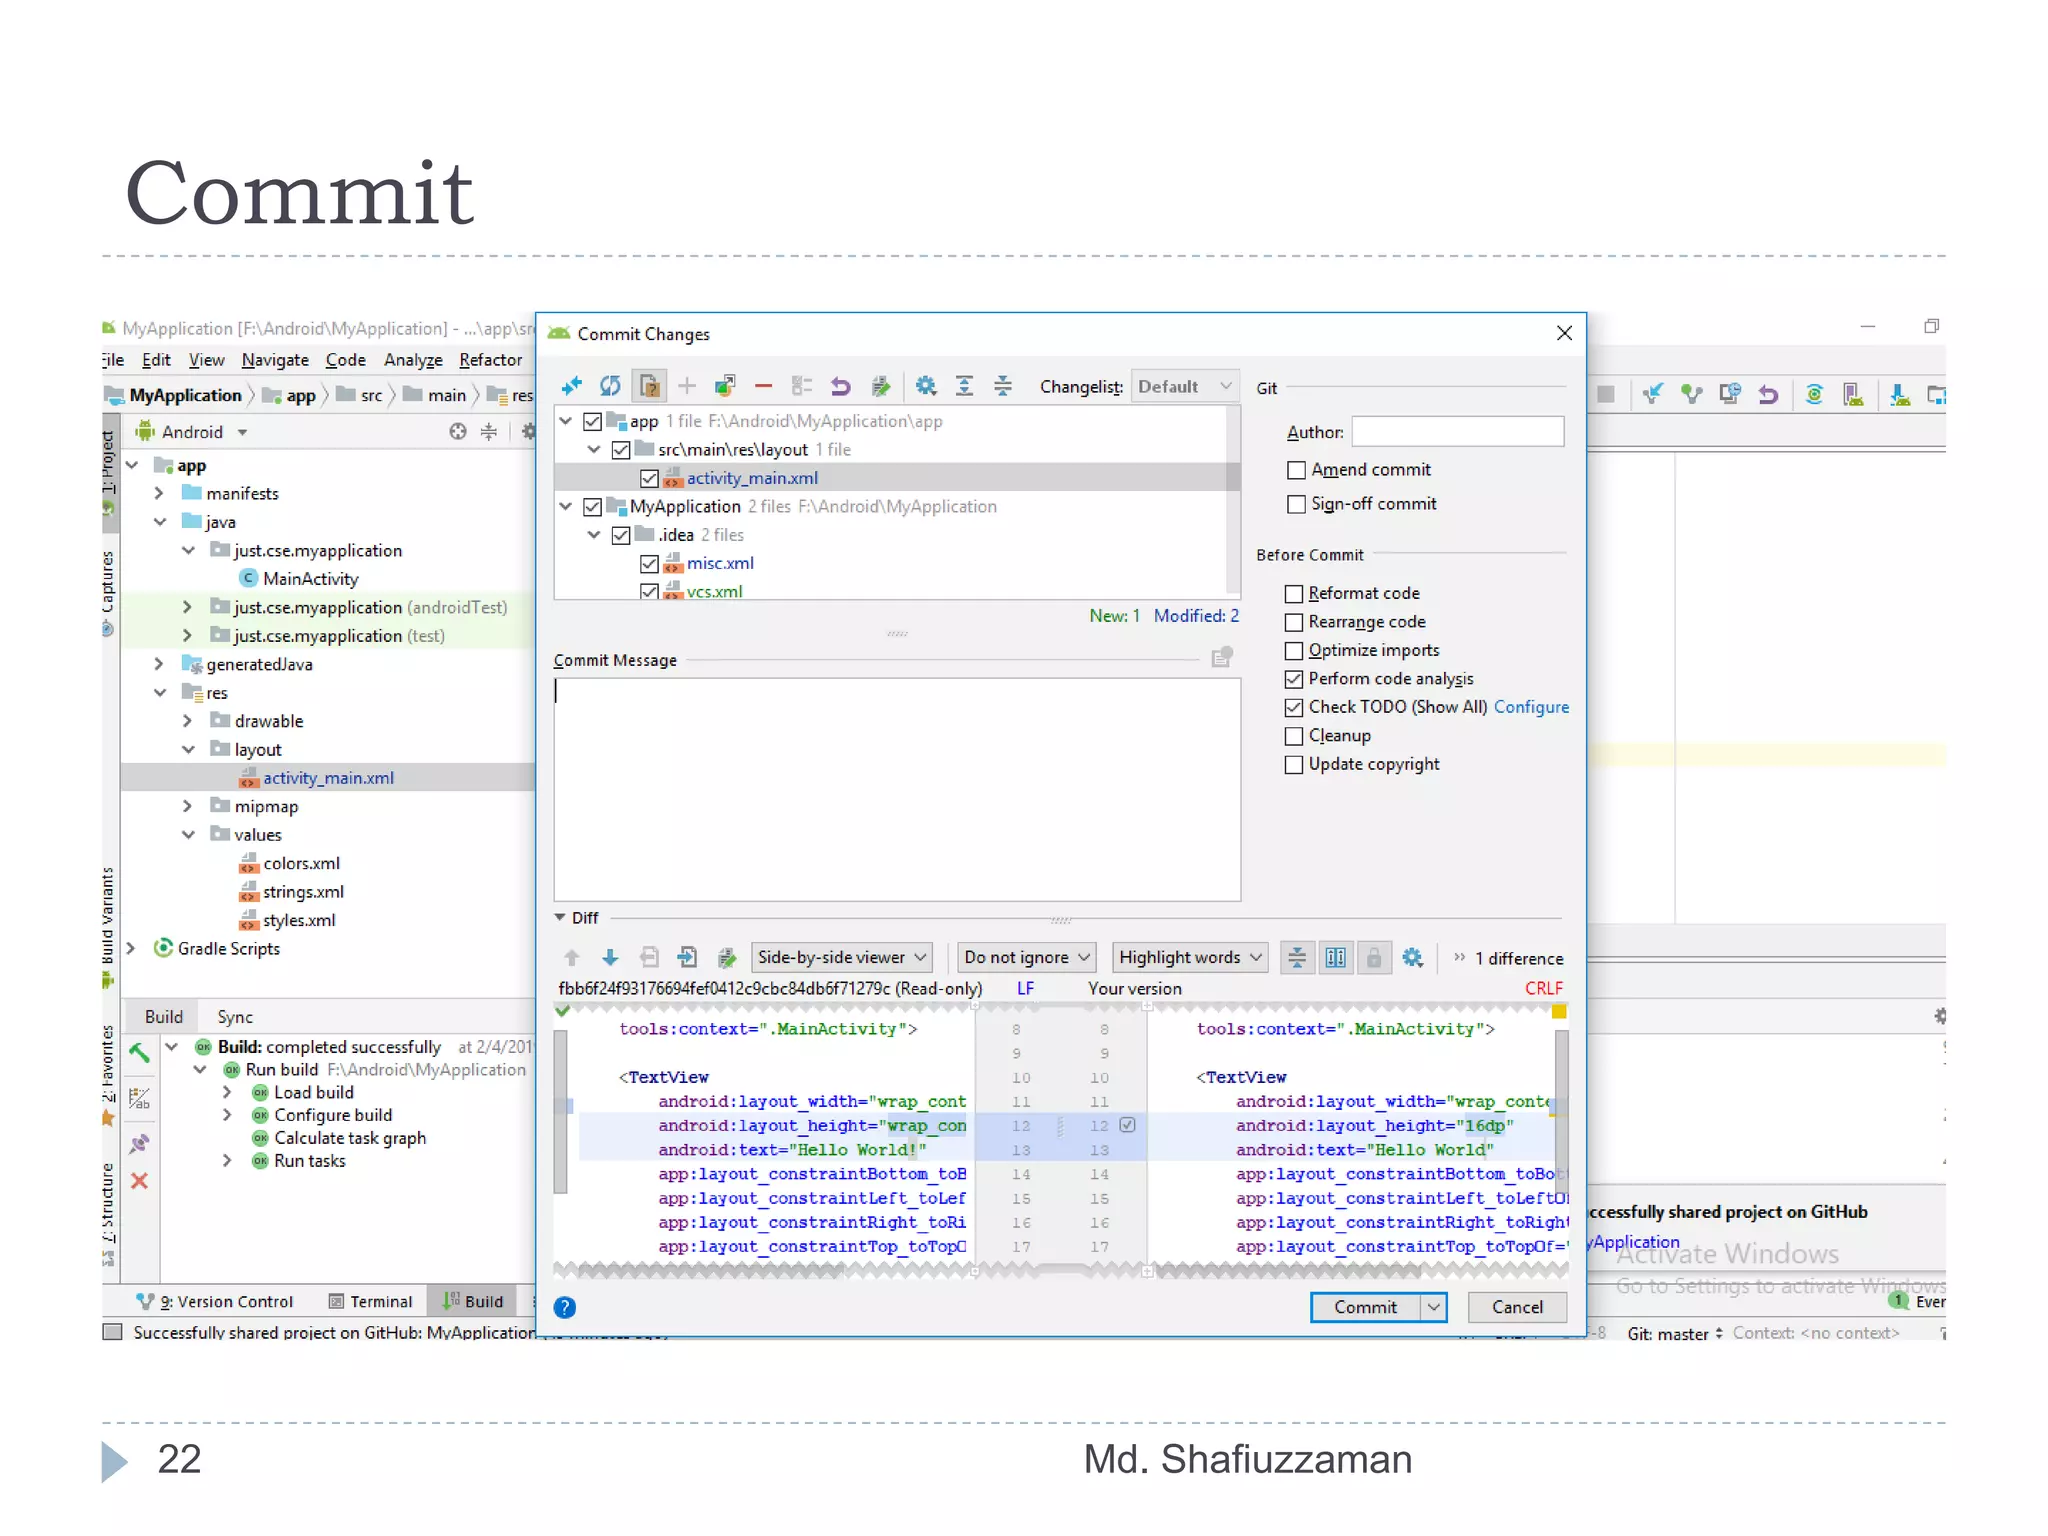Go to next difference with down arrow
2048x1536 pixels.
[610, 957]
